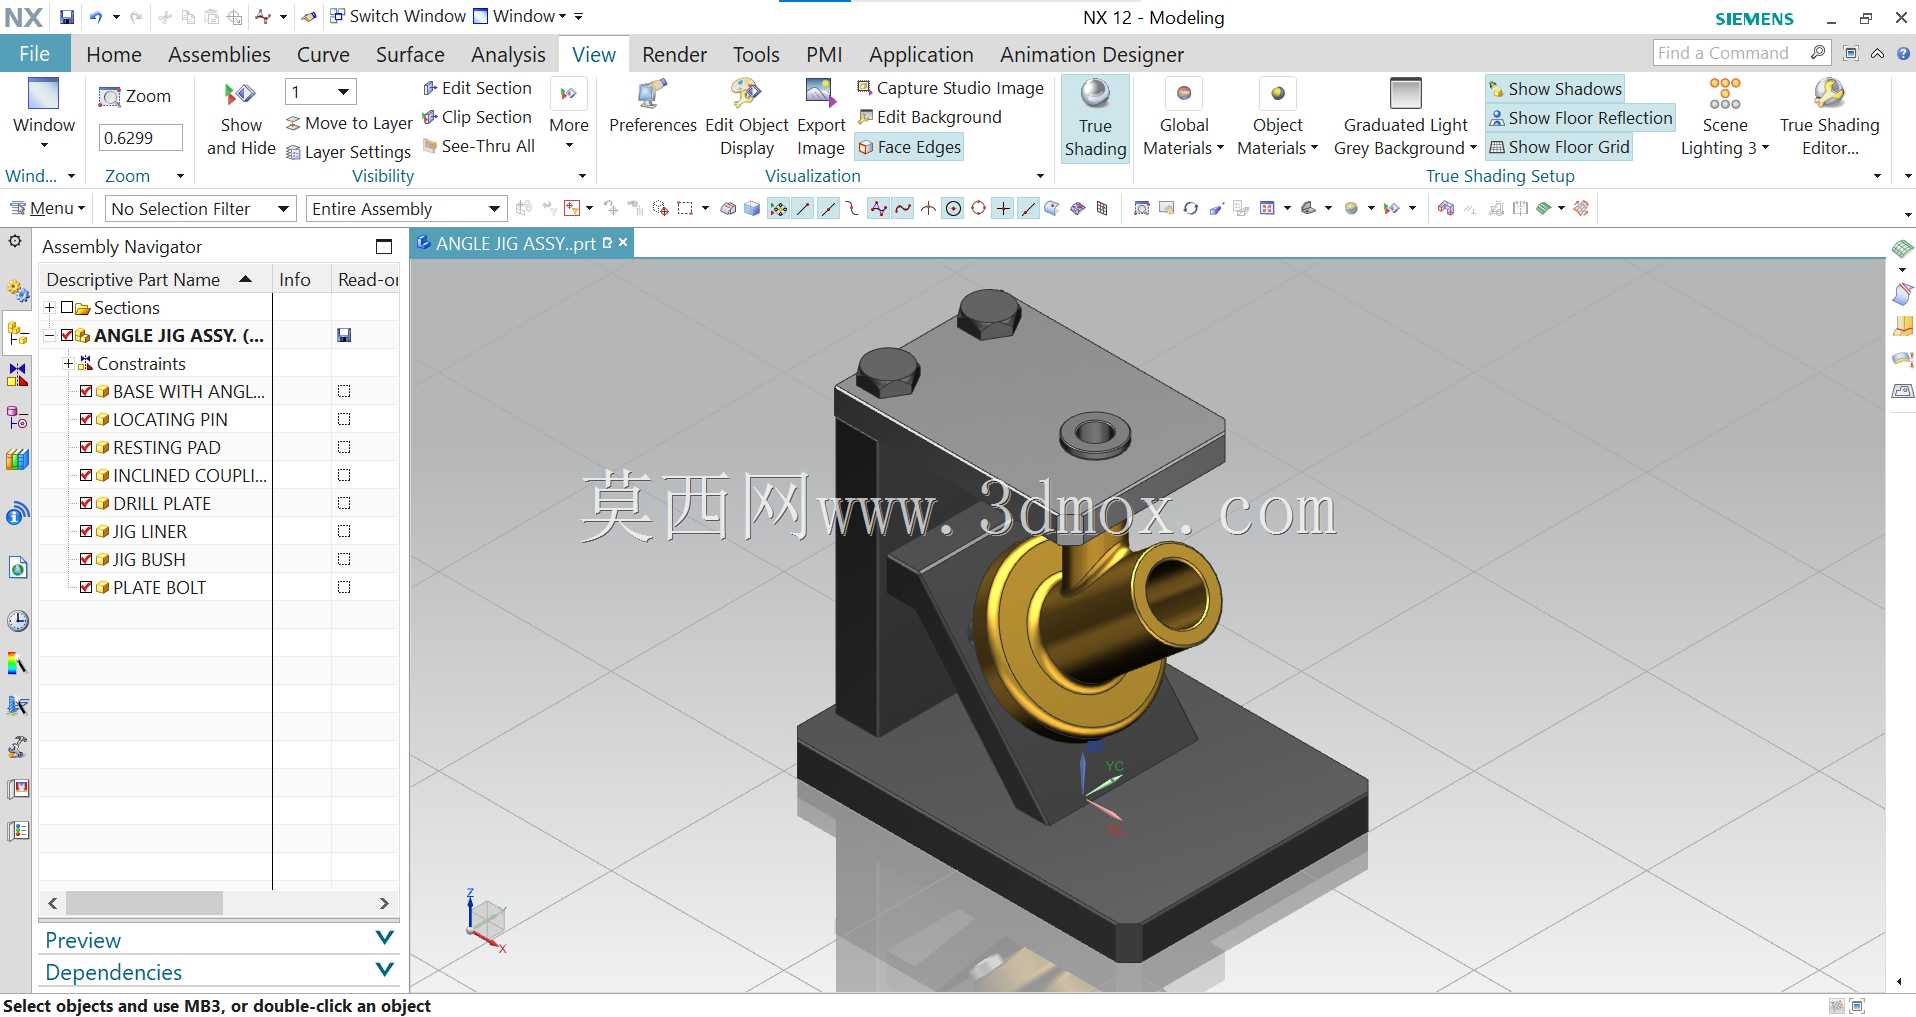Image resolution: width=1916 pixels, height=1017 pixels.
Task: Click the Menu button
Action: (x=47, y=208)
